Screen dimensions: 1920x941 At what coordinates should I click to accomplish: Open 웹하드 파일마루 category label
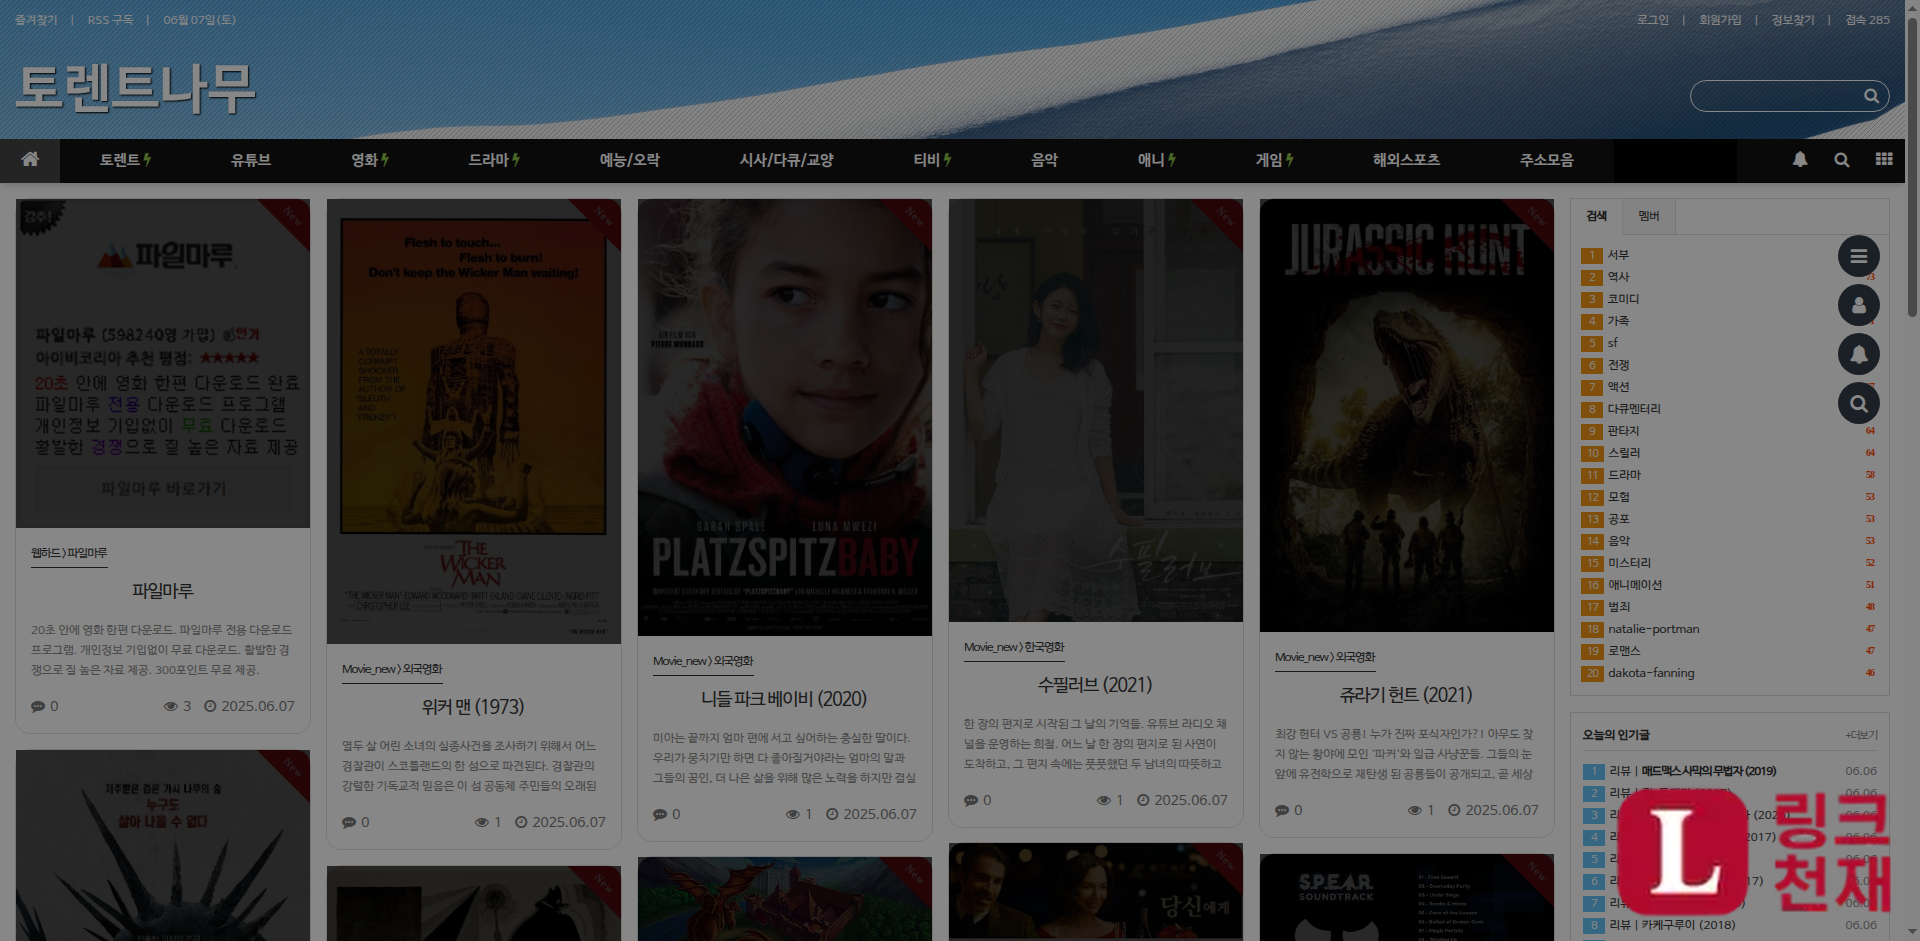coord(69,553)
